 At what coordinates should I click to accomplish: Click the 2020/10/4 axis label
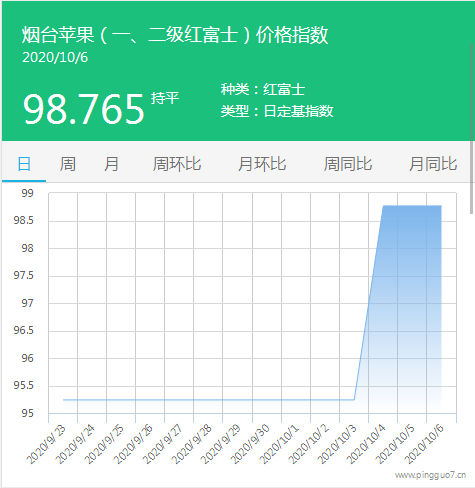(x=366, y=444)
